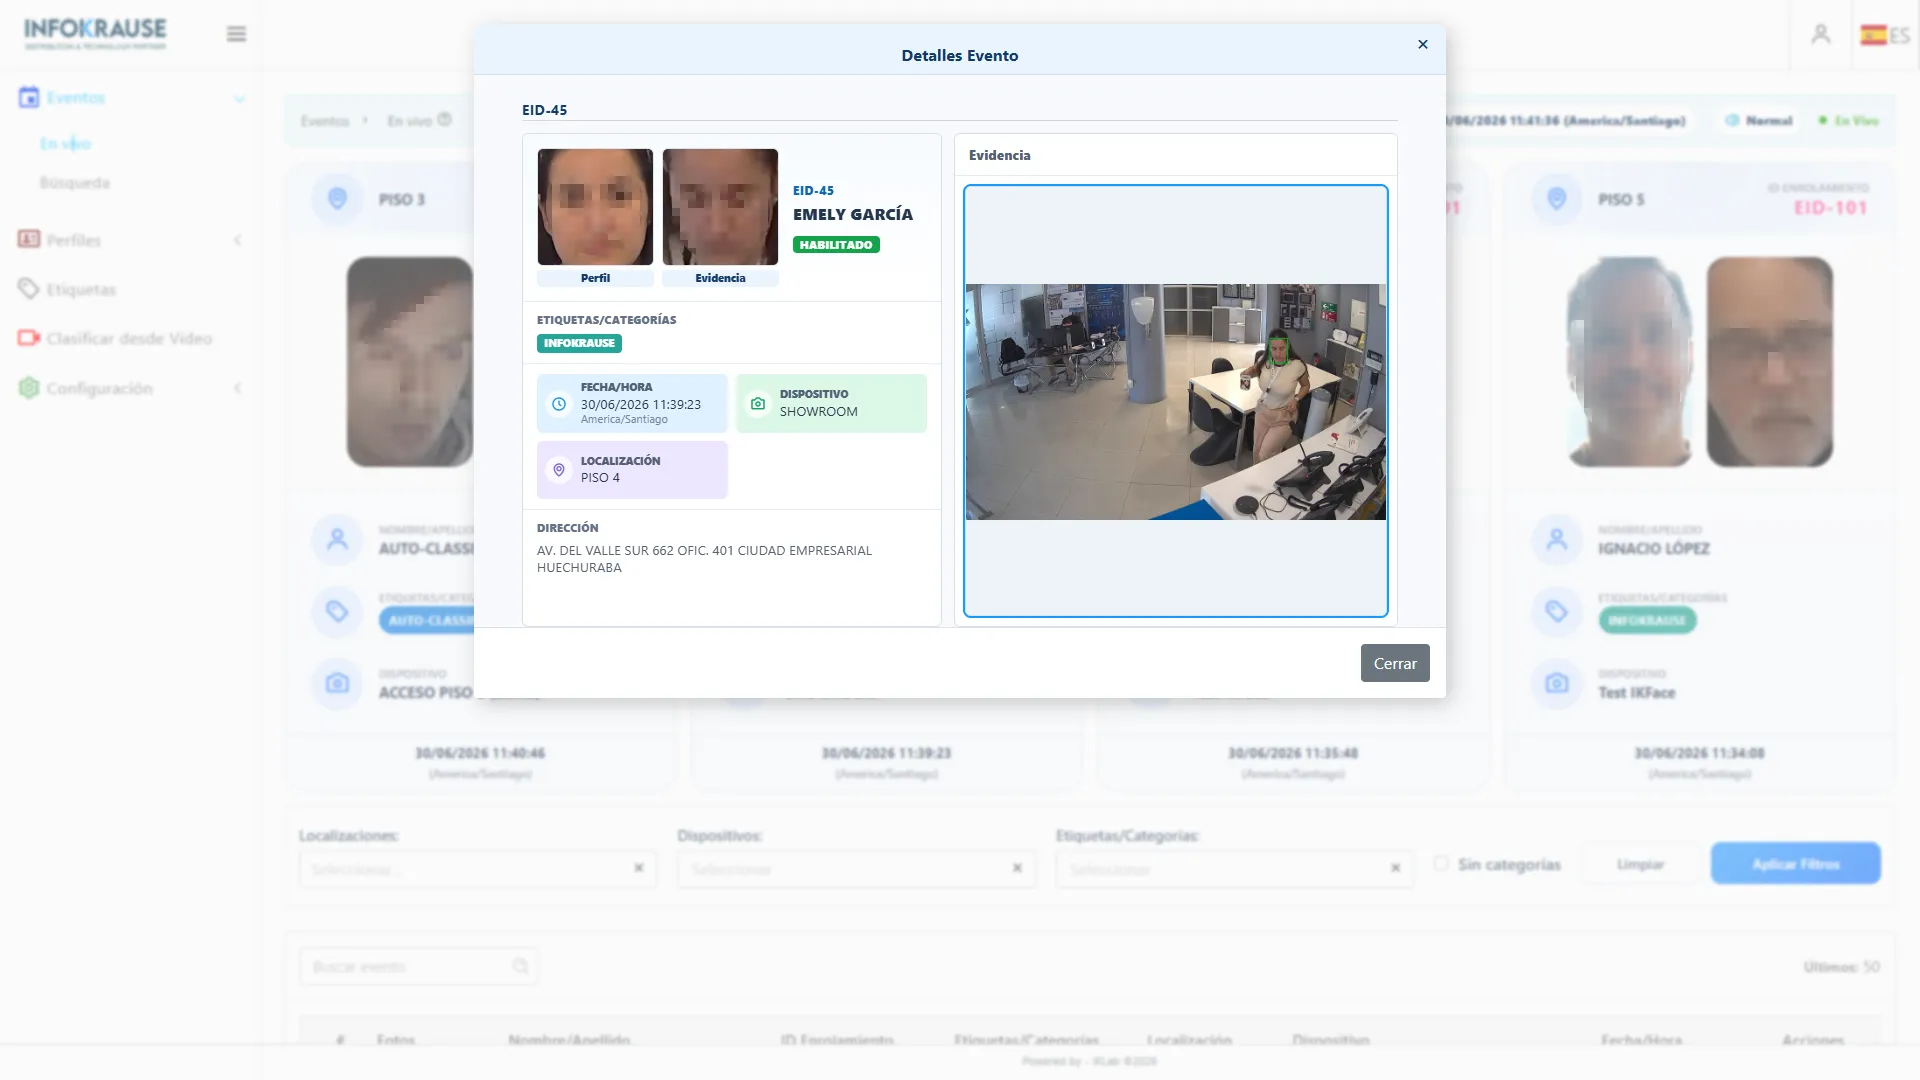The image size is (1920, 1080).
Task: Select the Perfil face thumbnail
Action: [595, 207]
